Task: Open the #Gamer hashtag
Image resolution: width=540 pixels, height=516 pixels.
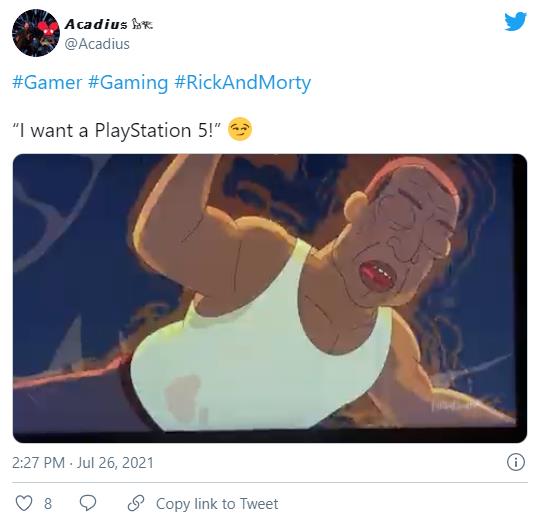Action: point(47,83)
